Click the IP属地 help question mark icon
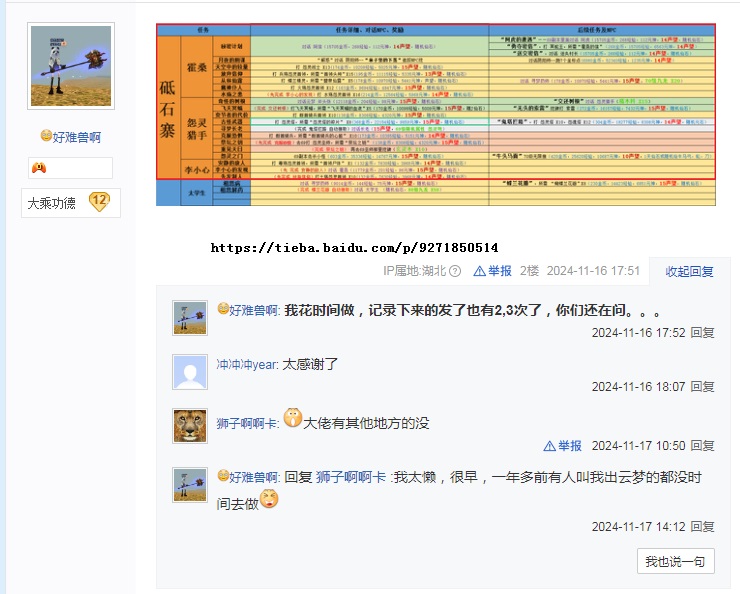 (455, 271)
